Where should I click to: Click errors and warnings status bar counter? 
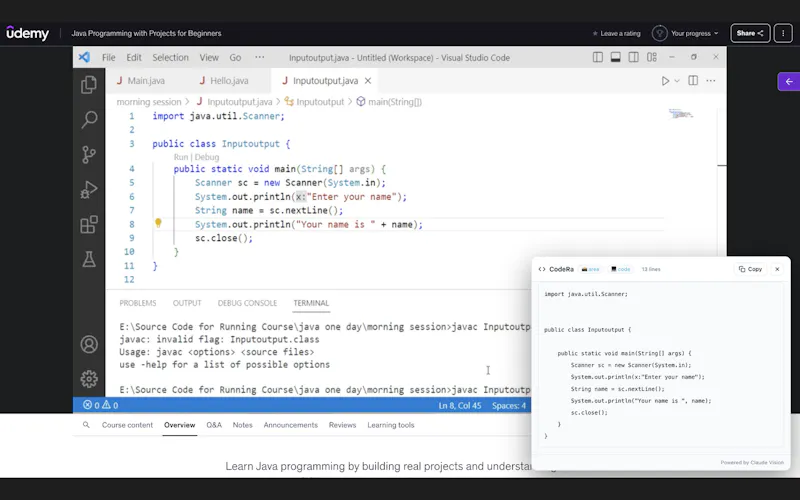tap(101, 405)
